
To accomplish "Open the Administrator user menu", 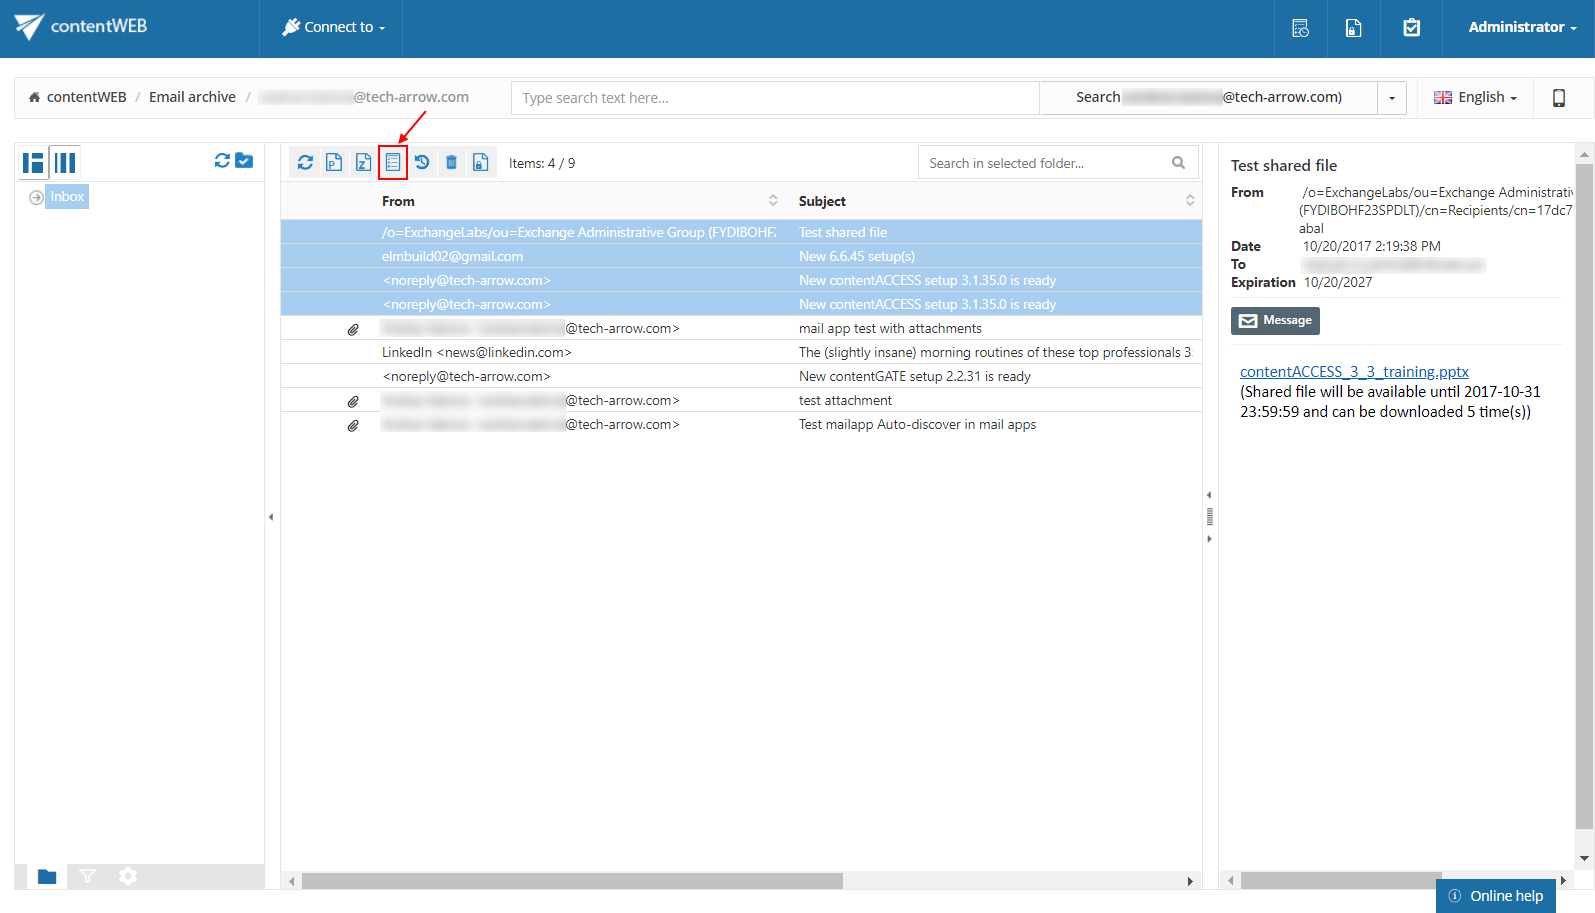I will pyautogui.click(x=1522, y=27).
